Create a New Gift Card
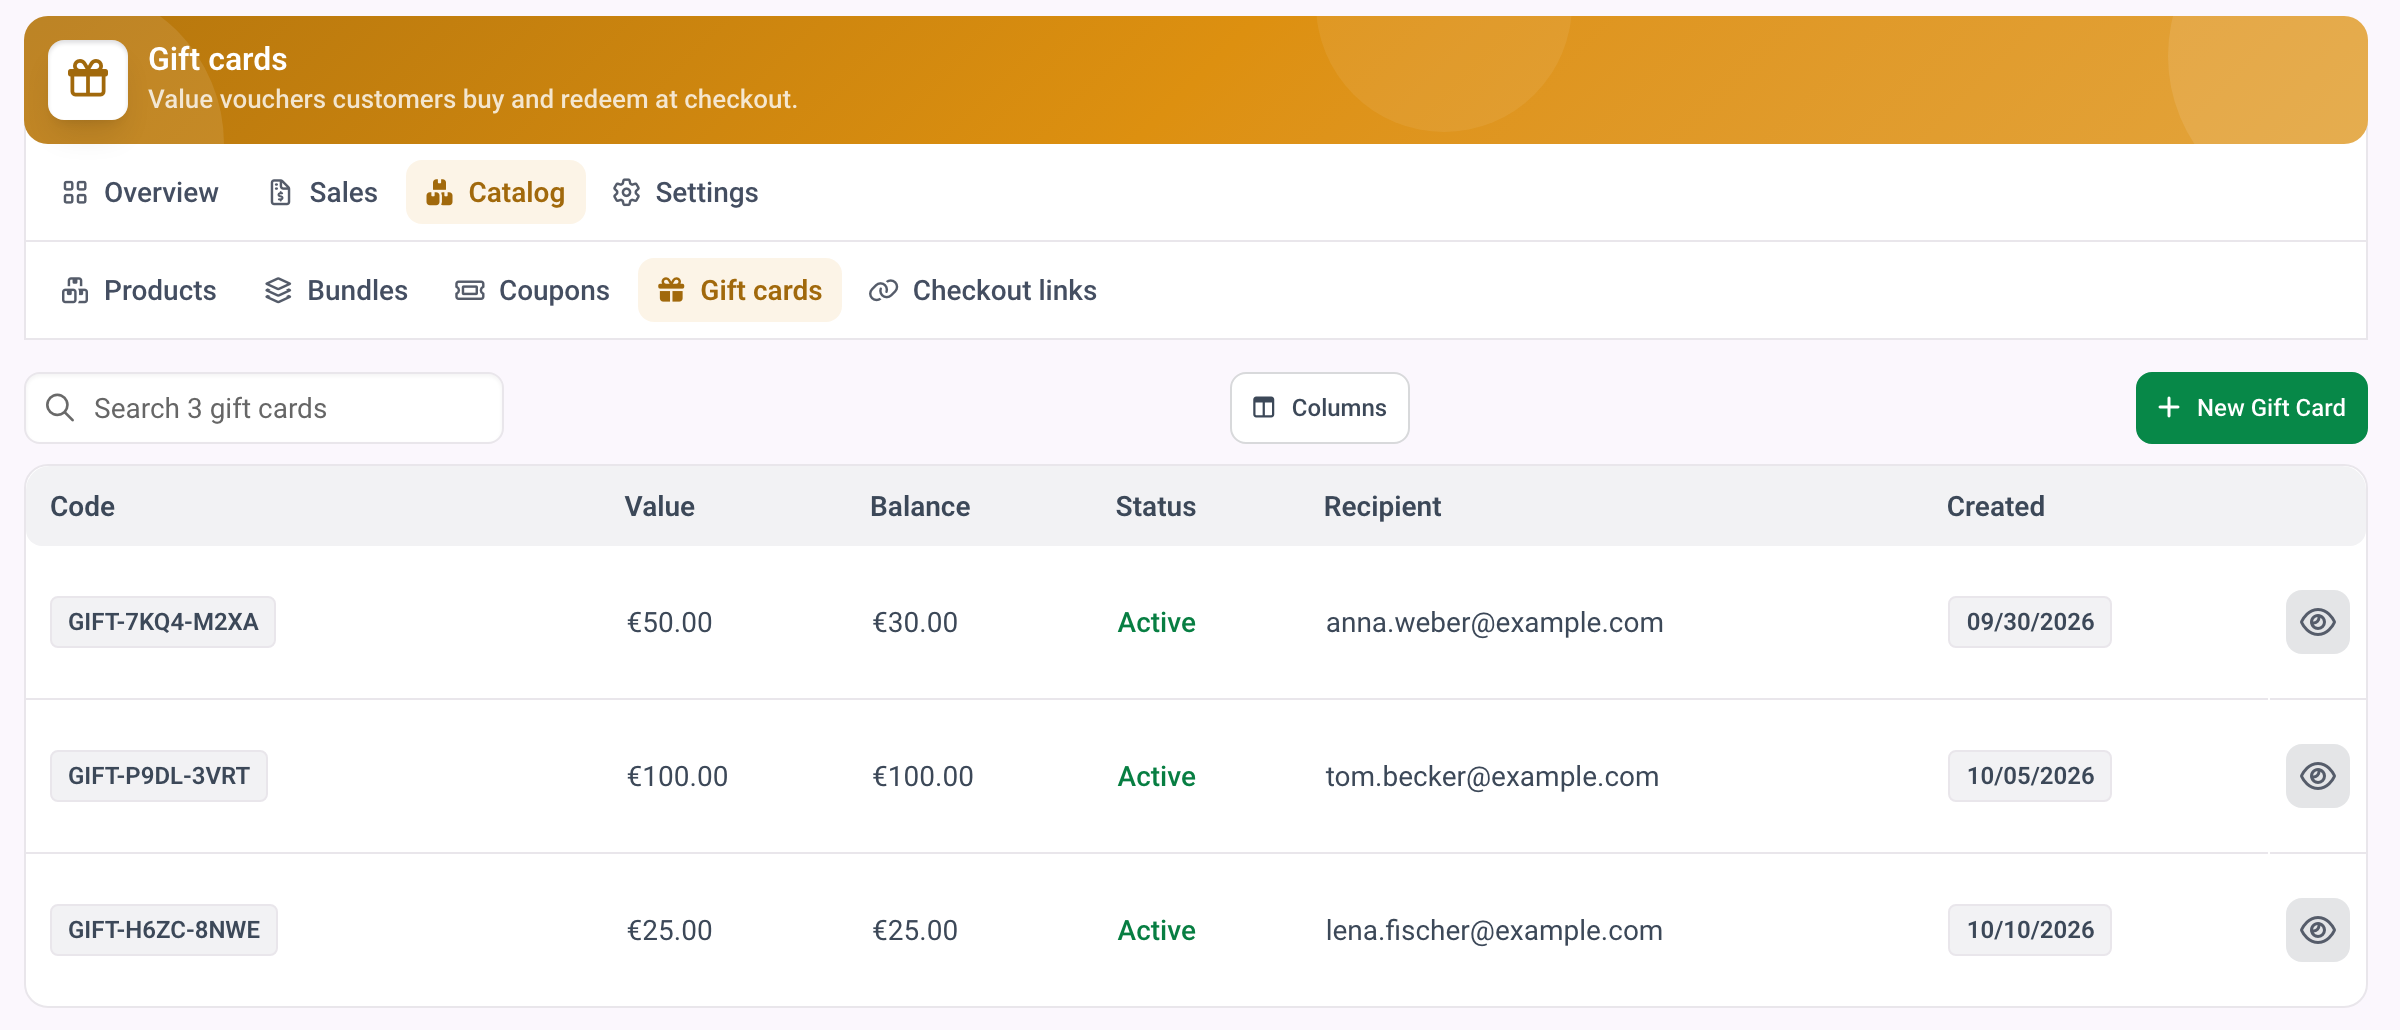2400x1030 pixels. (2252, 408)
